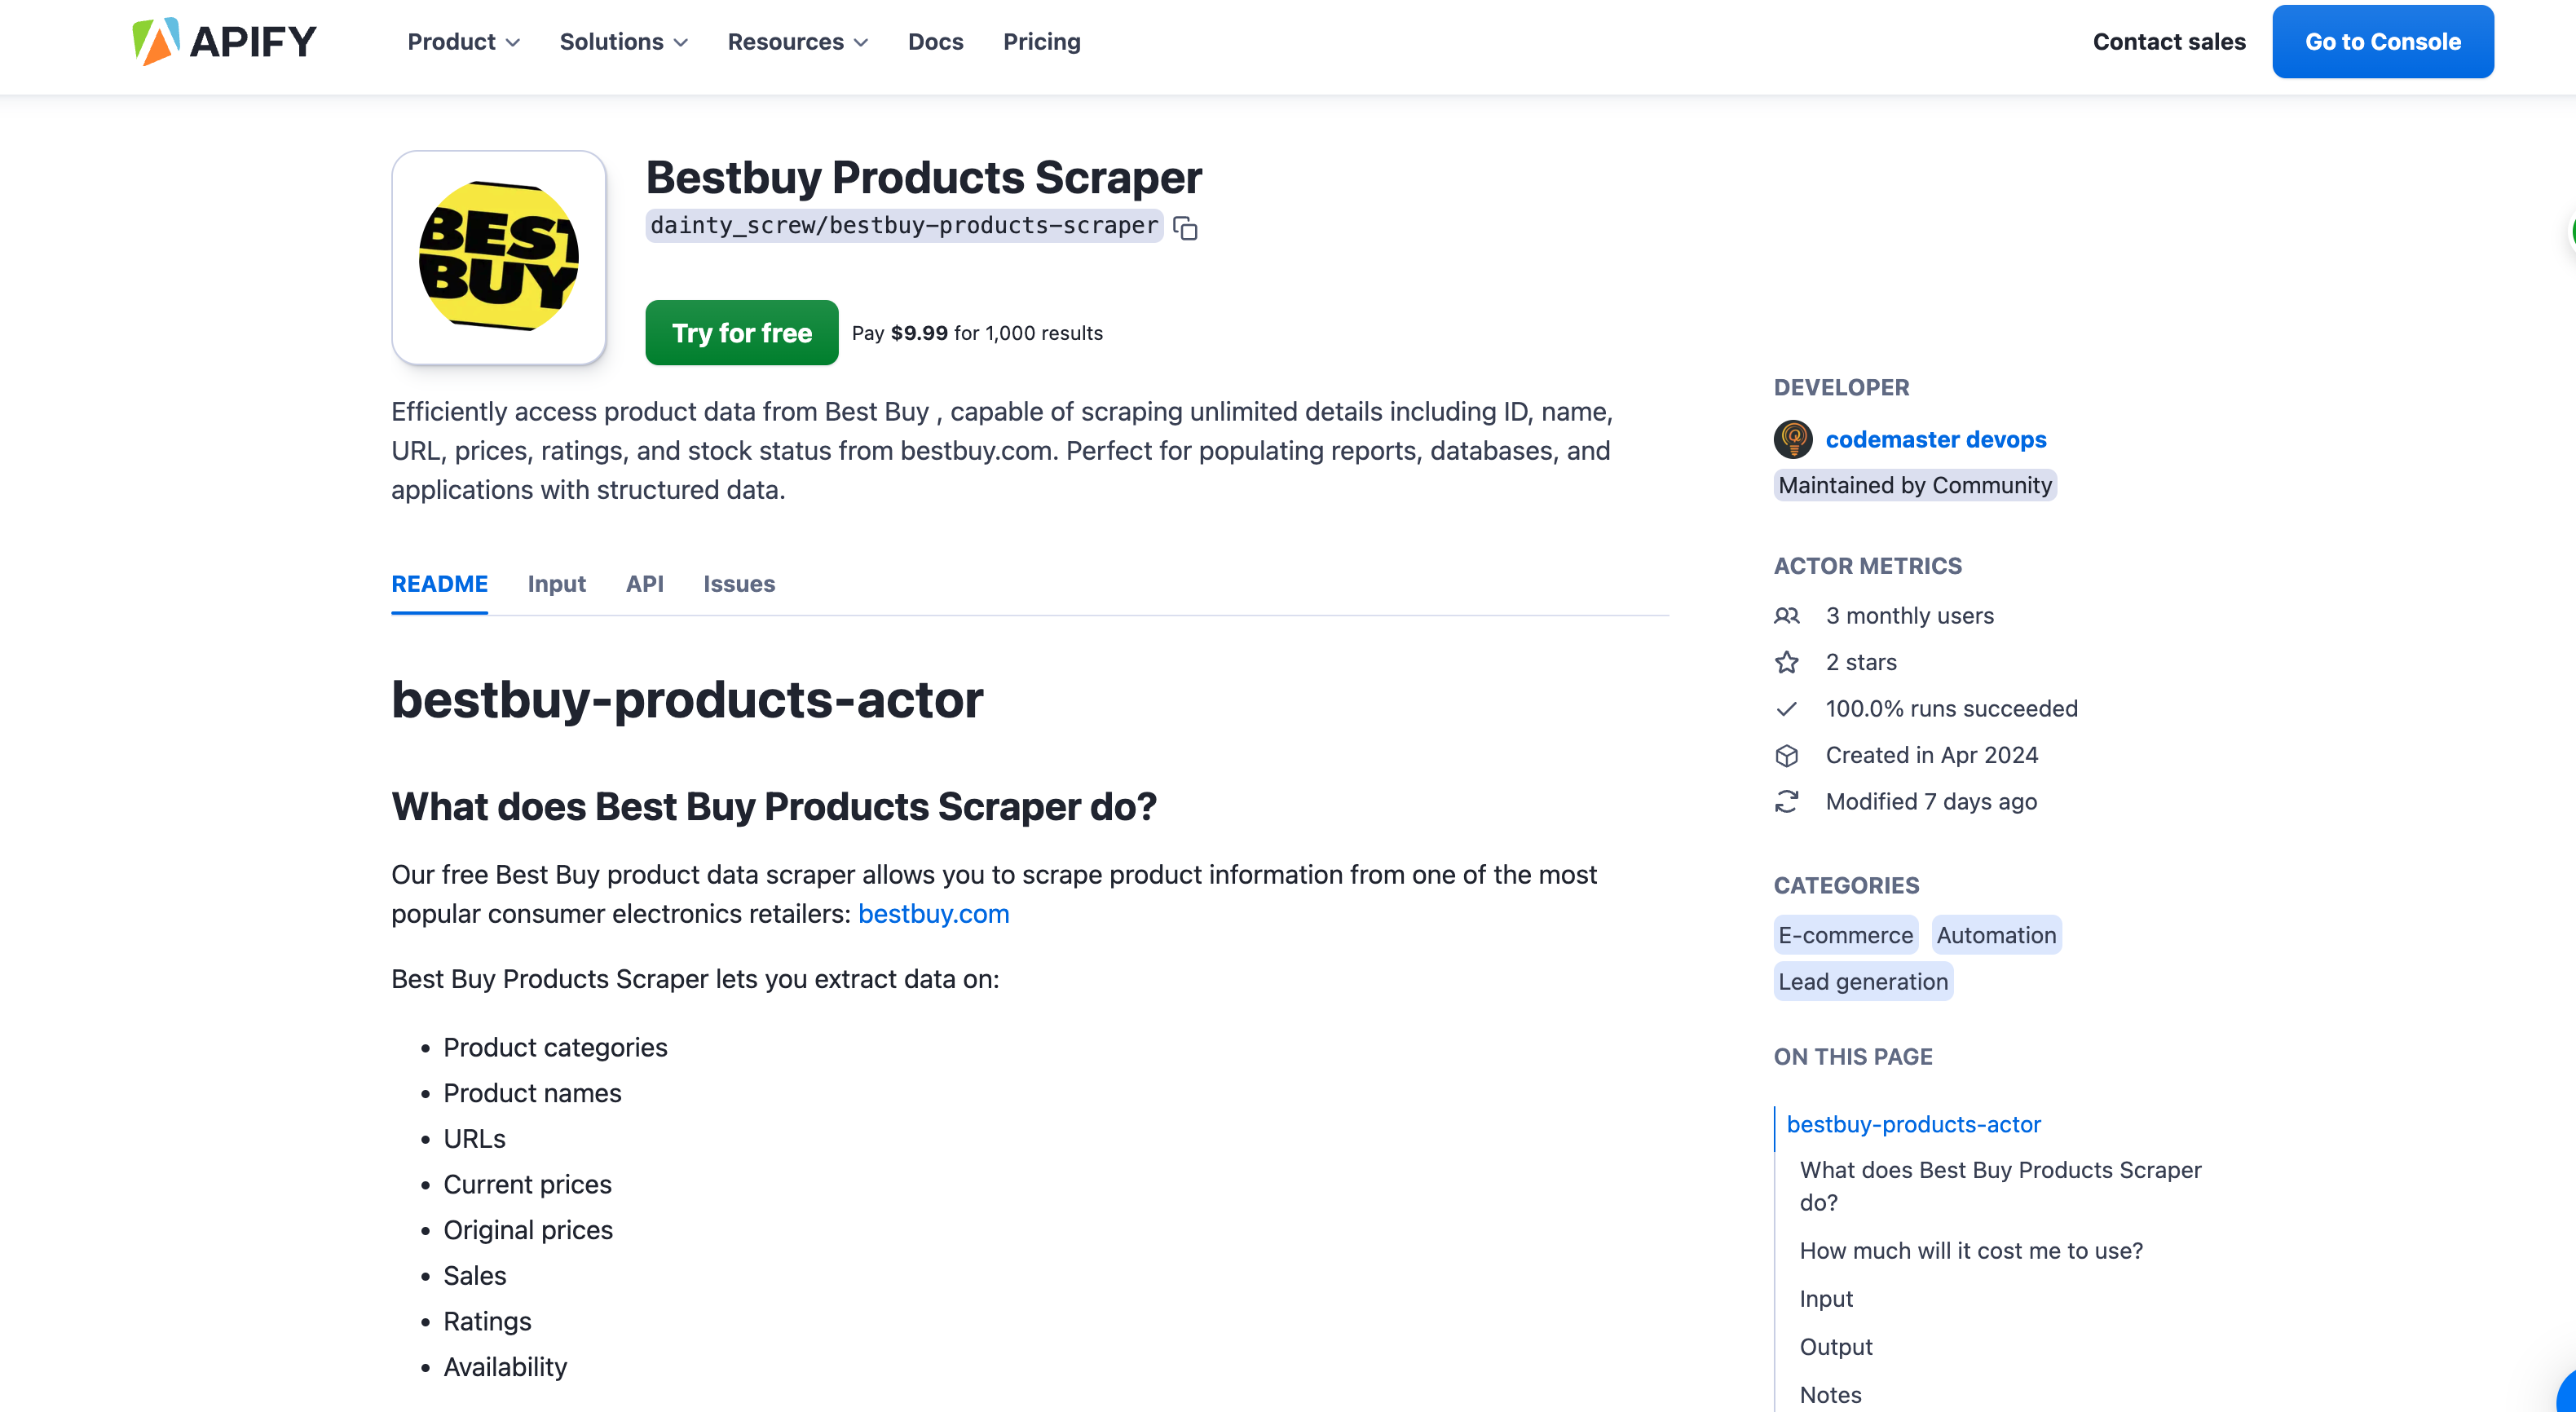Image resolution: width=2576 pixels, height=1412 pixels.
Task: Click the Created in Apr 2024 text
Action: (1931, 755)
